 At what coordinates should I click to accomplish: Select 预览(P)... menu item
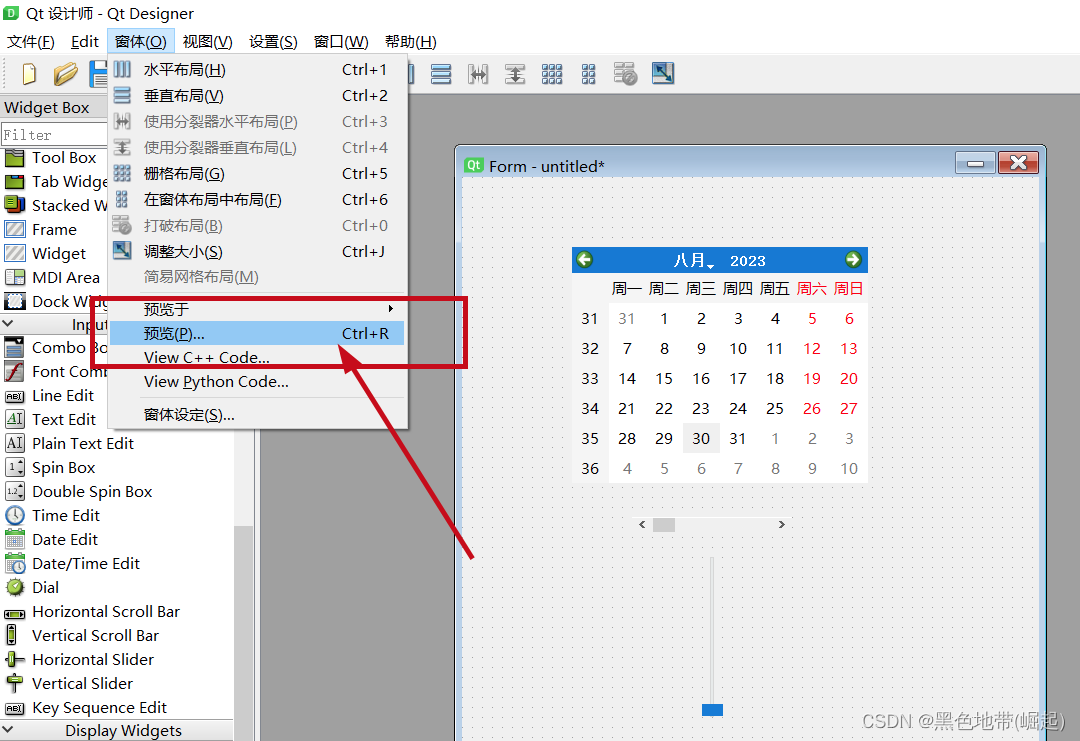tap(257, 333)
